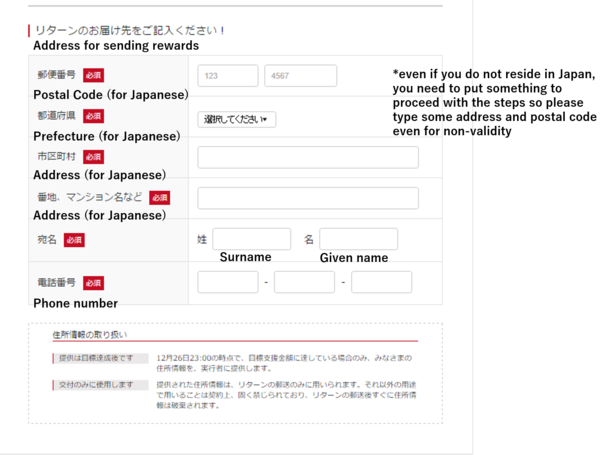Viewport: 610px width, 455px height.
Task: Focus the 名 Given name input field
Action: (358, 239)
